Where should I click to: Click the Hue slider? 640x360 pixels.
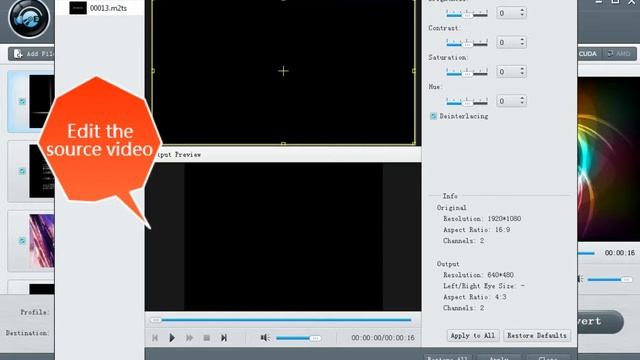pos(467,101)
